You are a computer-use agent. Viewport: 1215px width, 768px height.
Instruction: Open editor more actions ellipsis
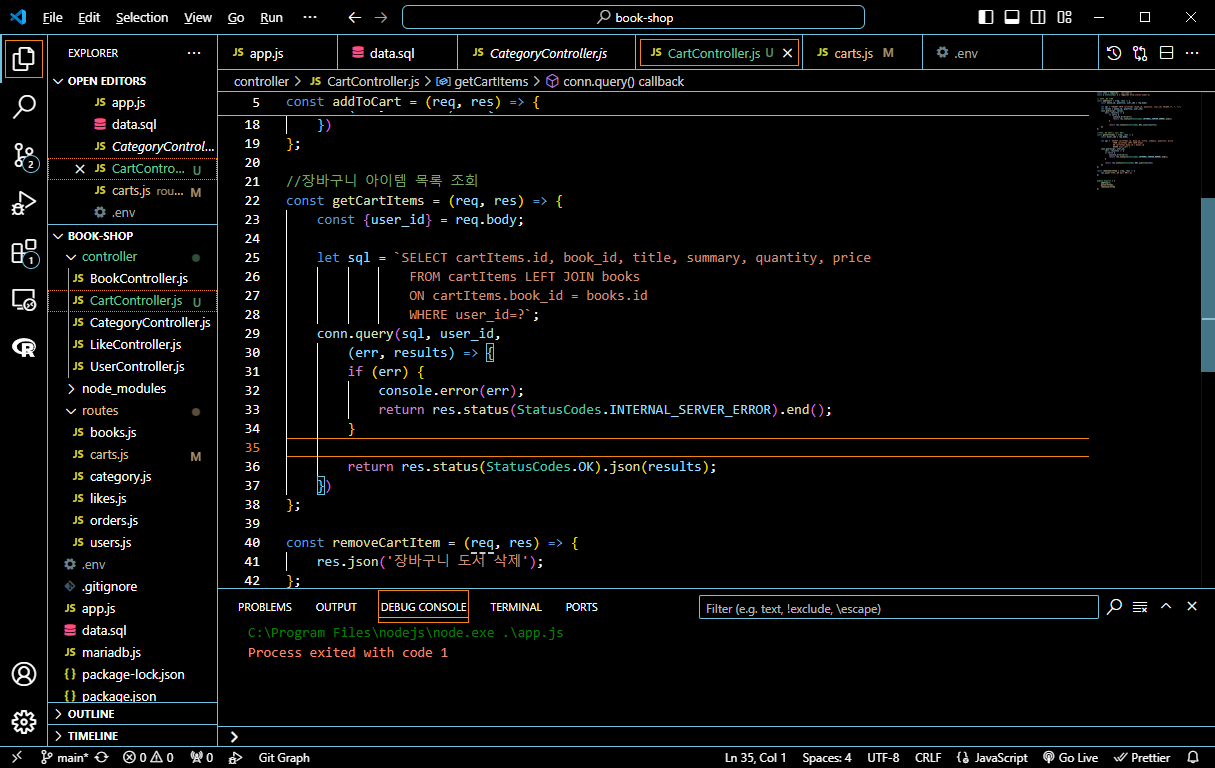pos(1192,53)
